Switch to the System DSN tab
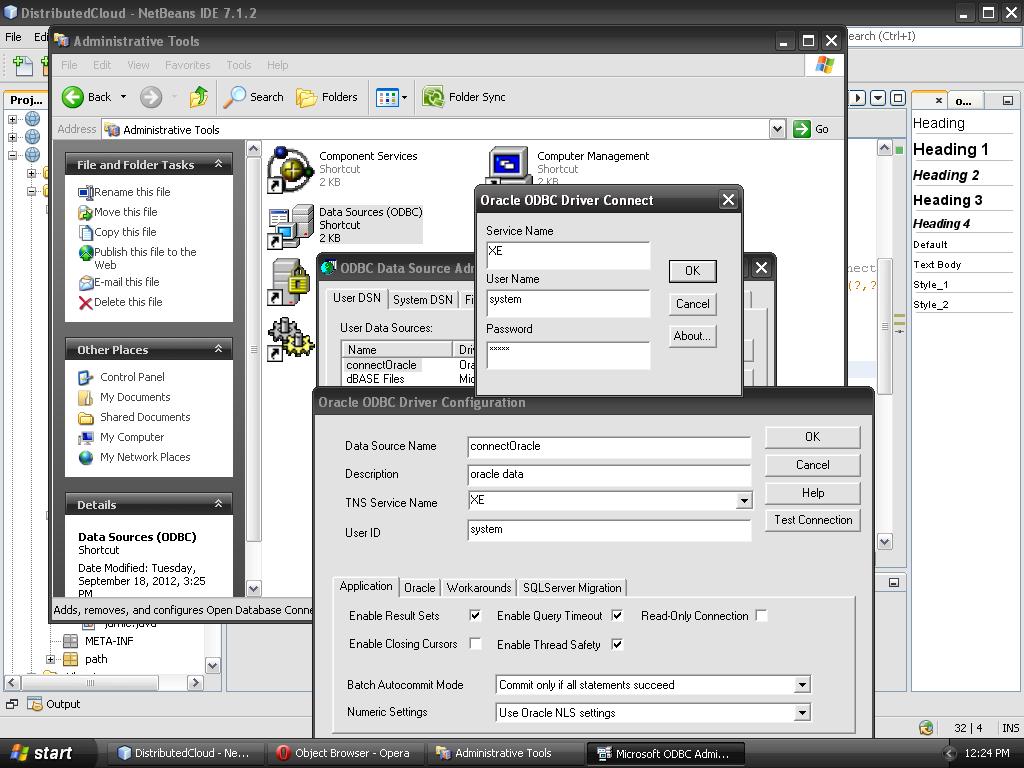 pos(423,300)
